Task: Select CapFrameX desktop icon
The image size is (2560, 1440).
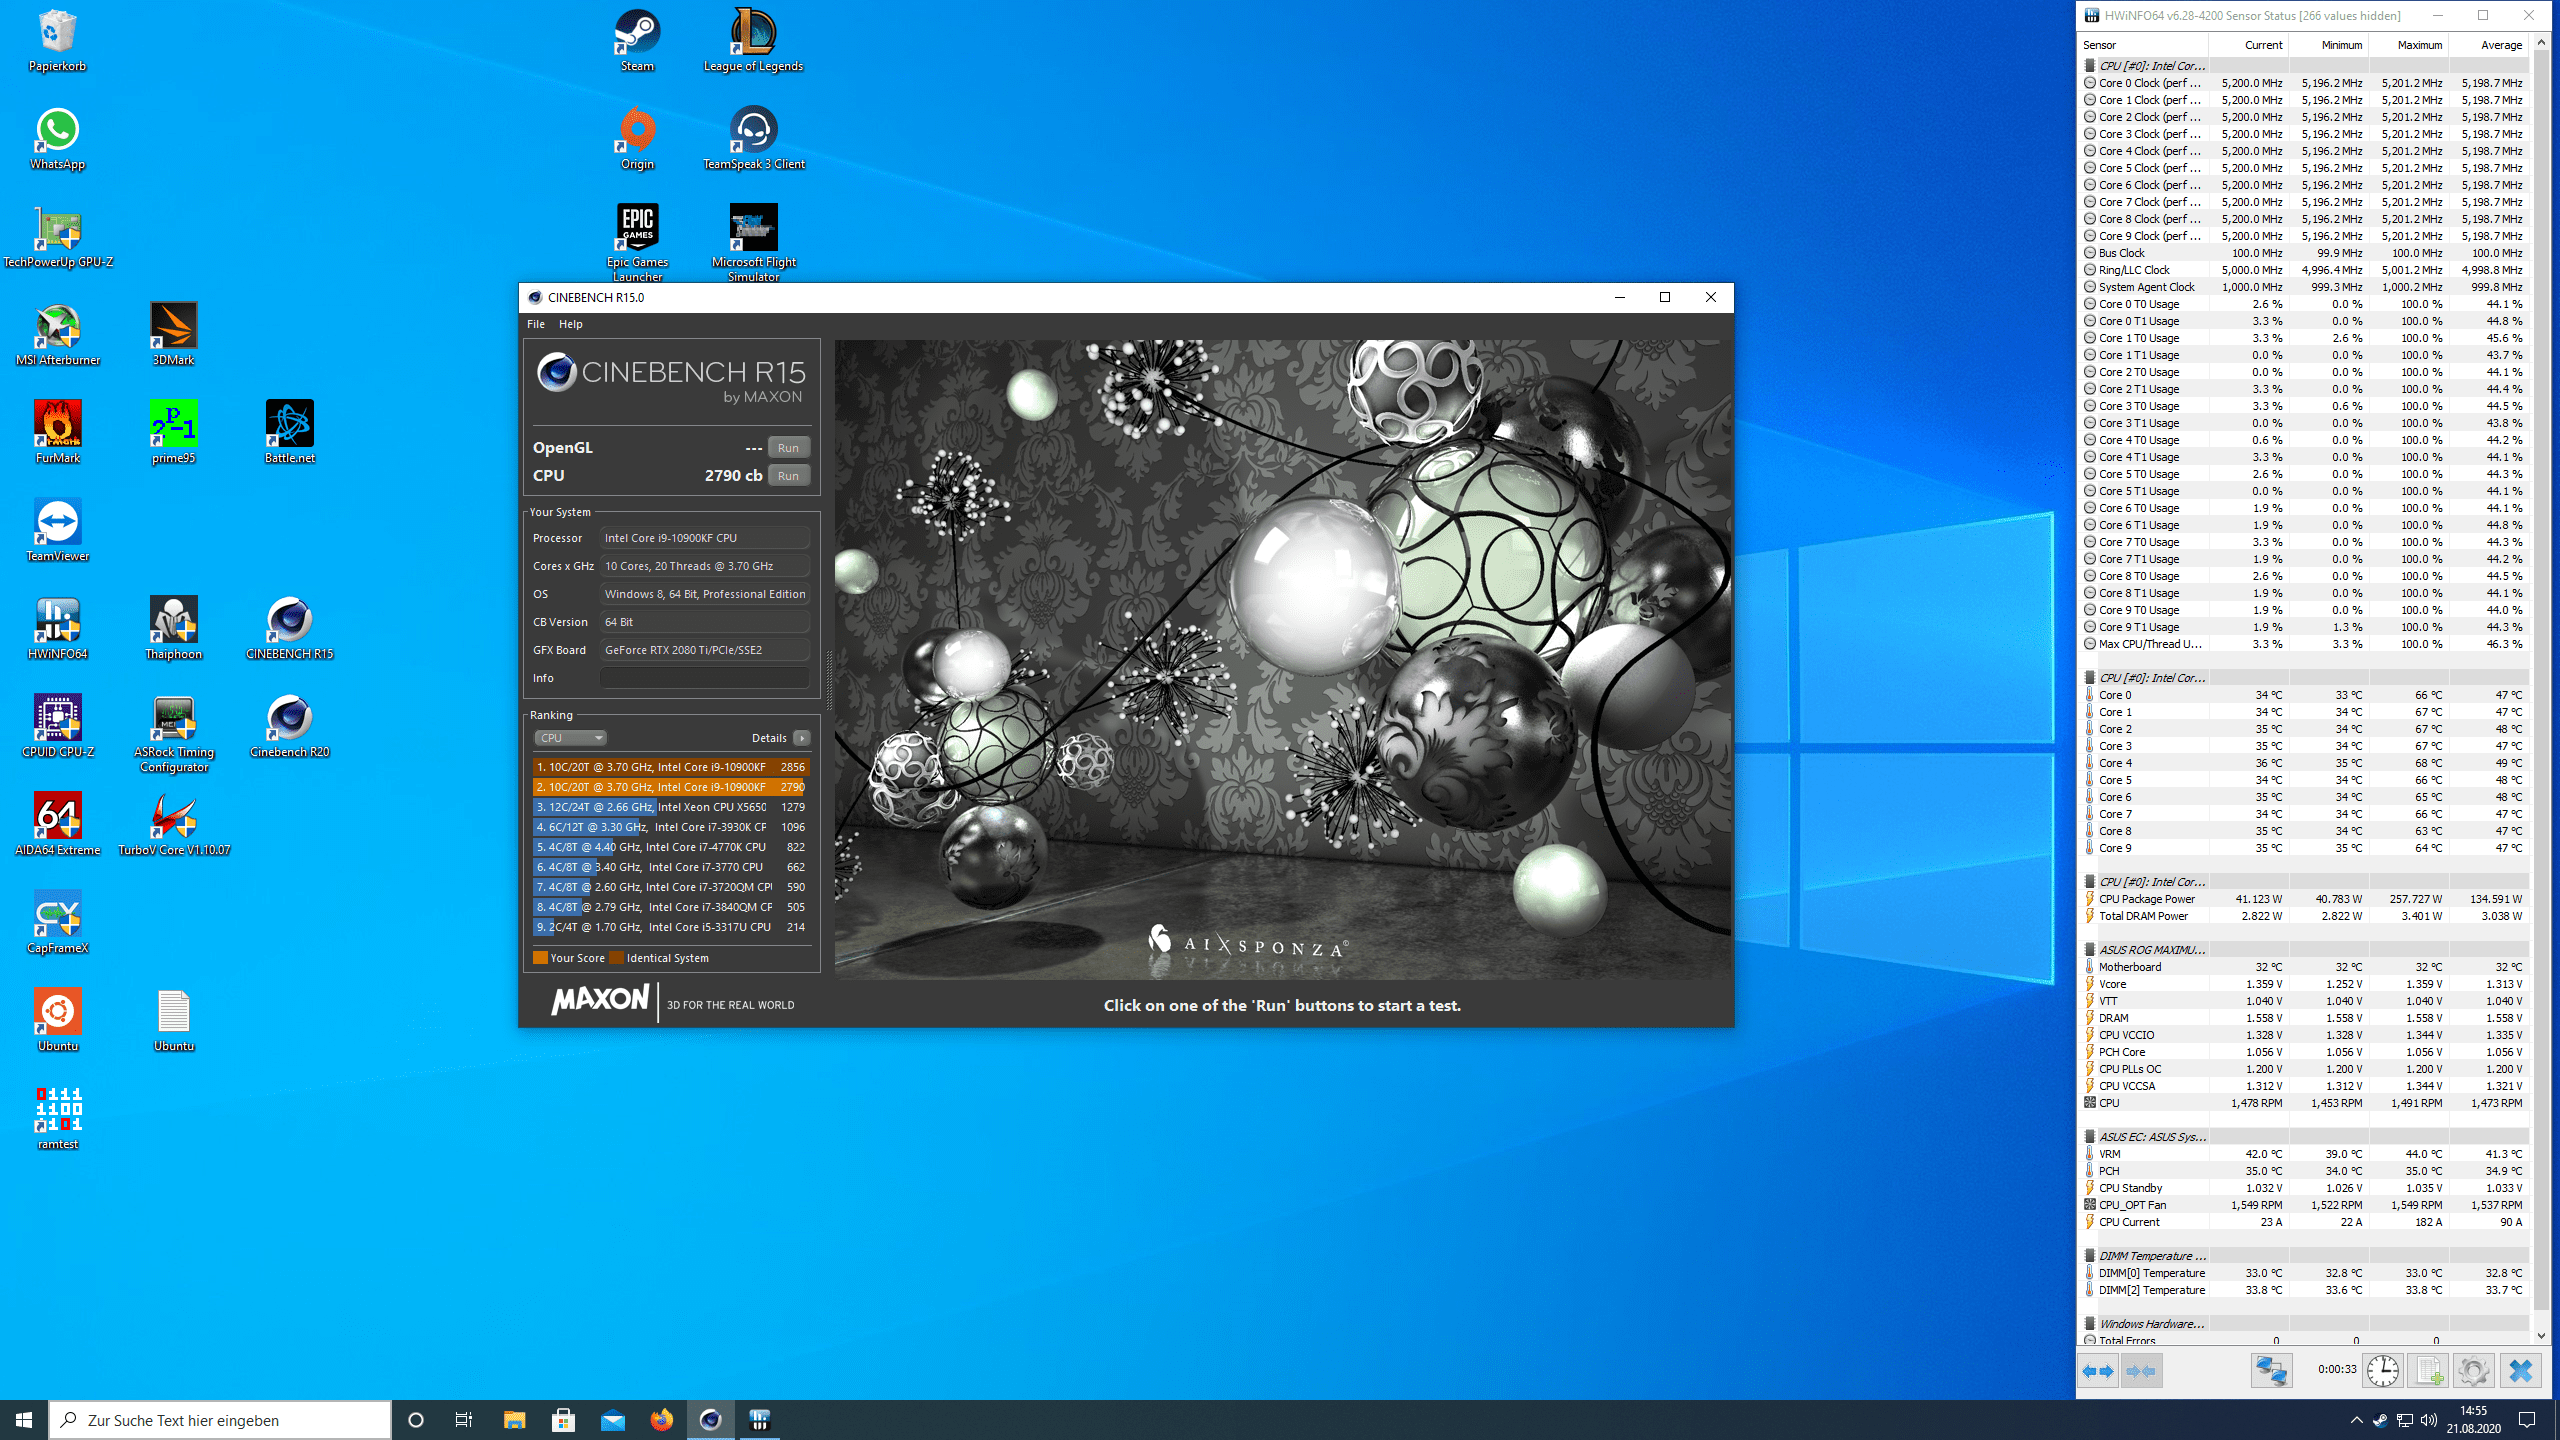Action: pos(57,923)
